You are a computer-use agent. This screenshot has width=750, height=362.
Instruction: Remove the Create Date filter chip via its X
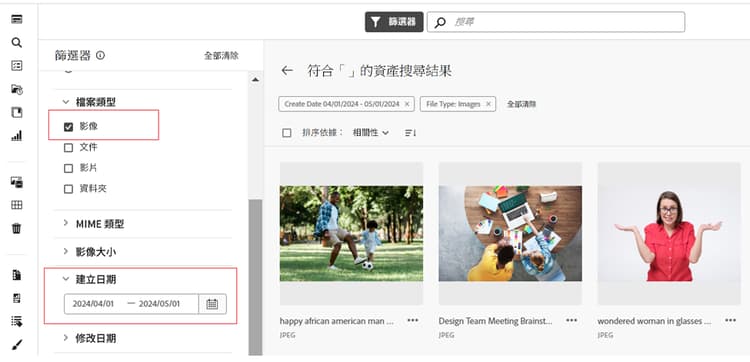[x=407, y=104]
